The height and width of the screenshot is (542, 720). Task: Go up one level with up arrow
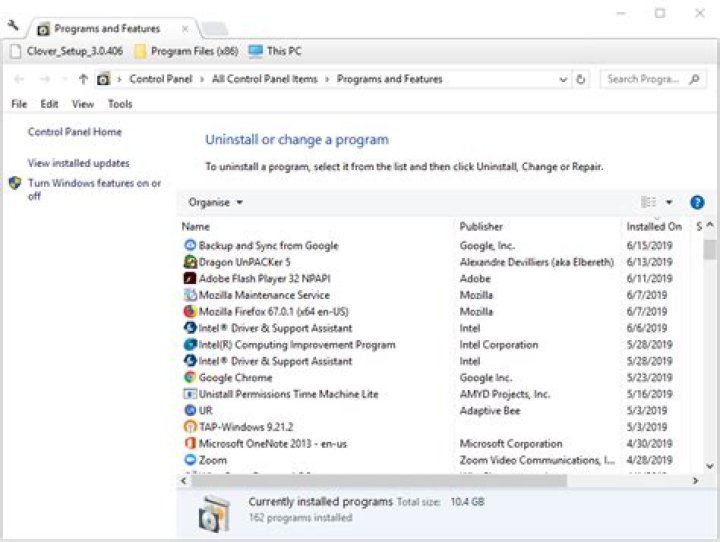click(83, 79)
